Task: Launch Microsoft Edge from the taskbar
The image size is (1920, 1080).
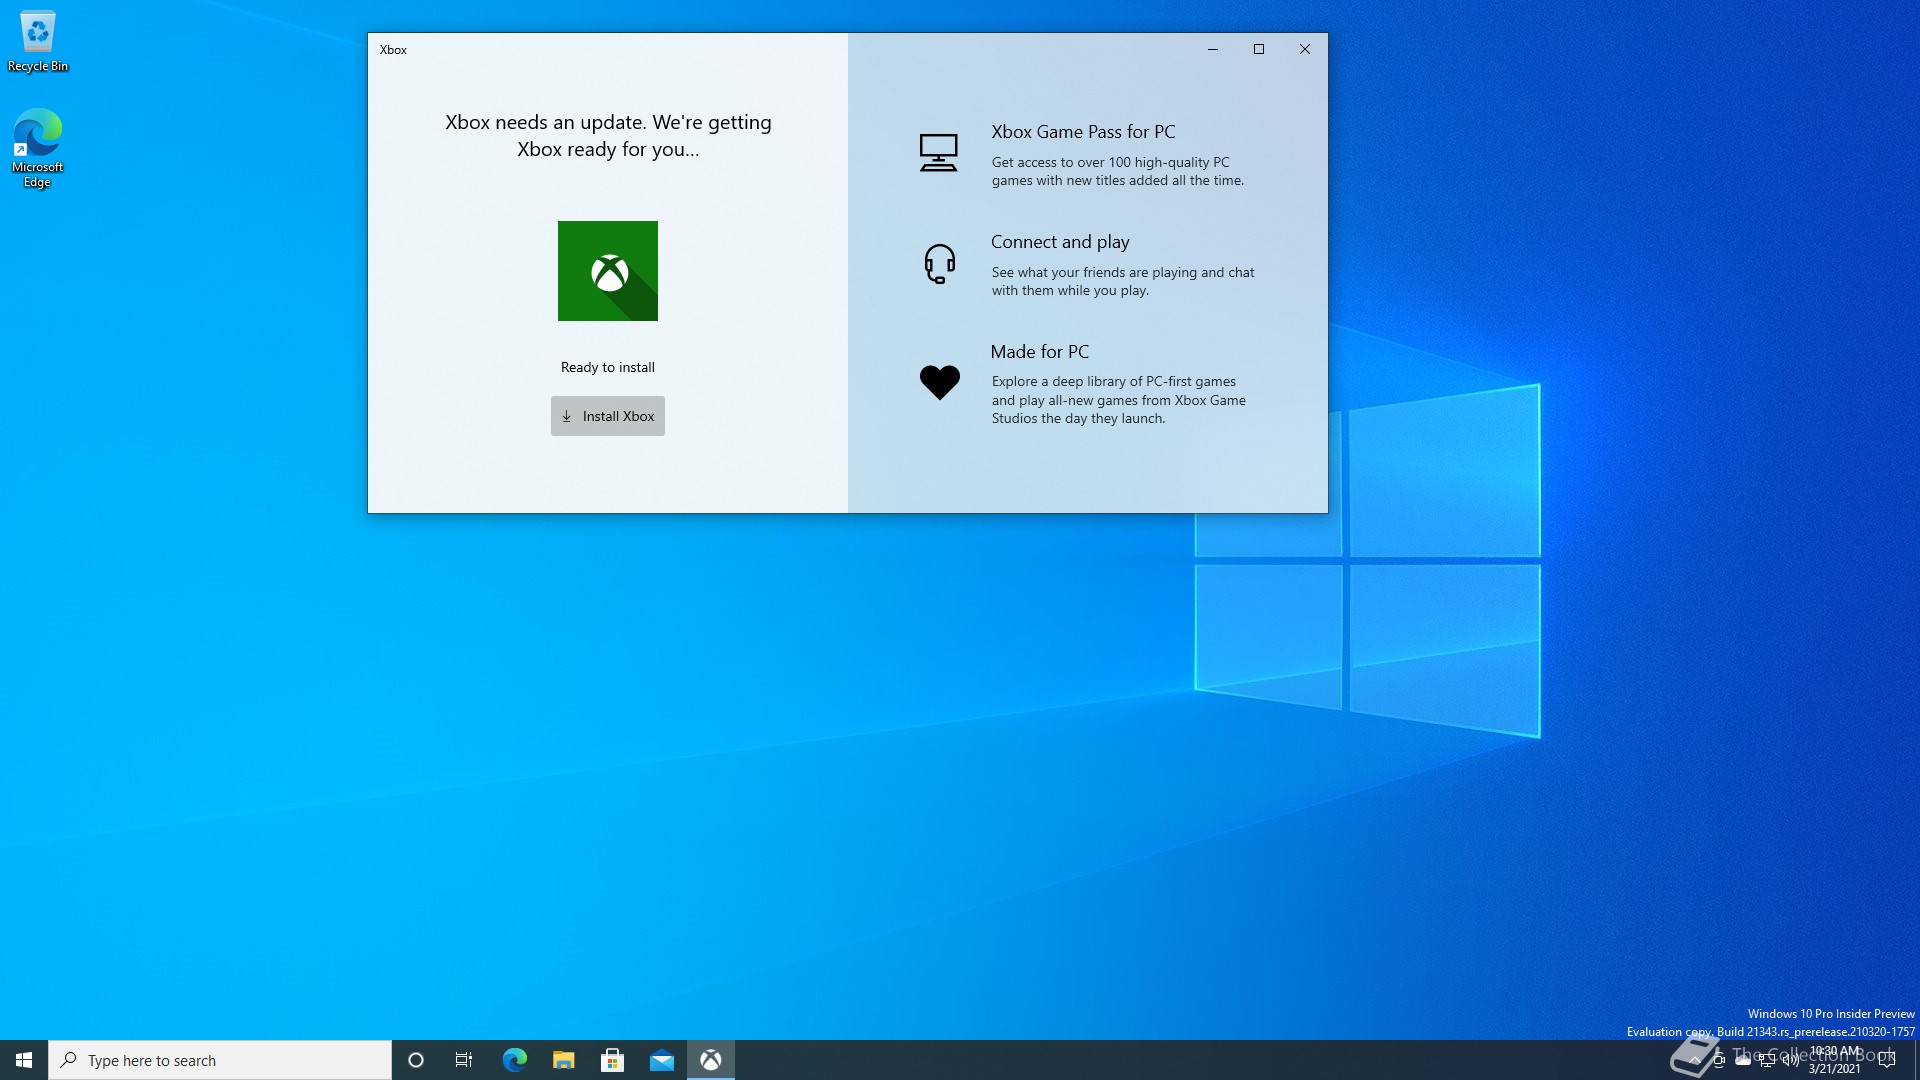Action: 514,1060
